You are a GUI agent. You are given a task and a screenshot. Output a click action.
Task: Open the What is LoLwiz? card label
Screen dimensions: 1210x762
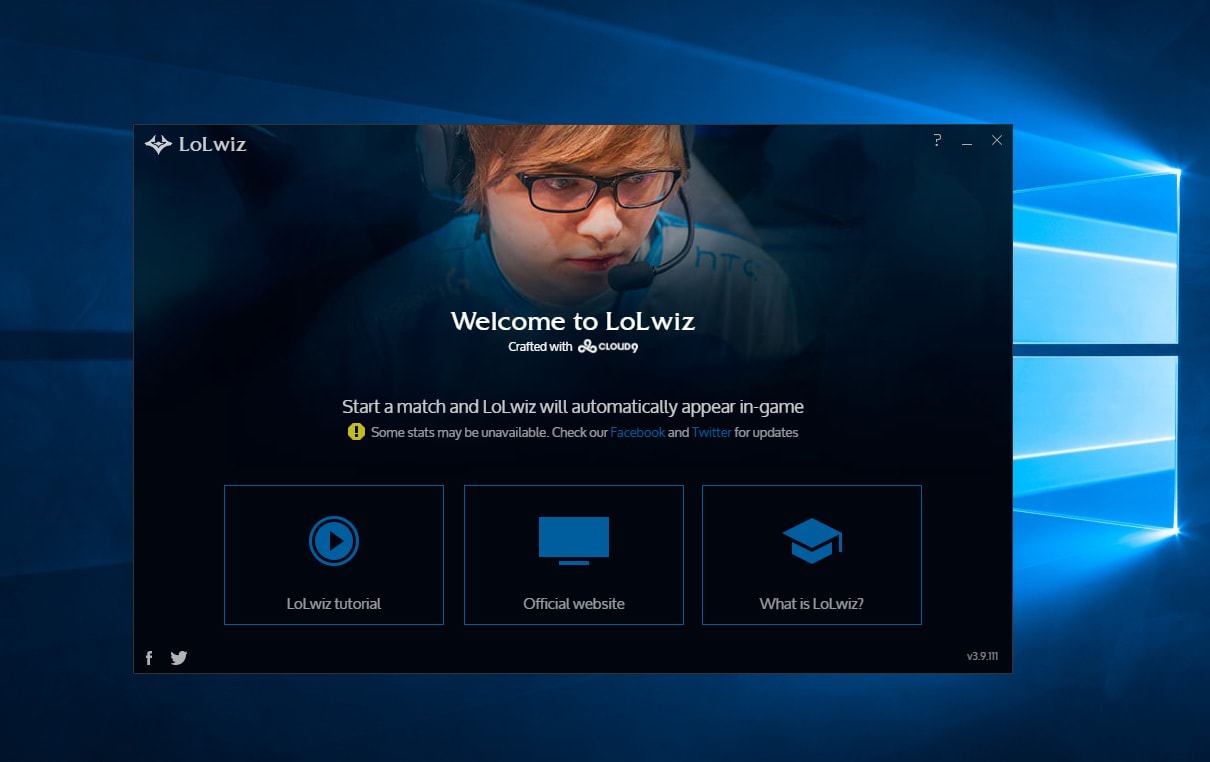(x=812, y=604)
